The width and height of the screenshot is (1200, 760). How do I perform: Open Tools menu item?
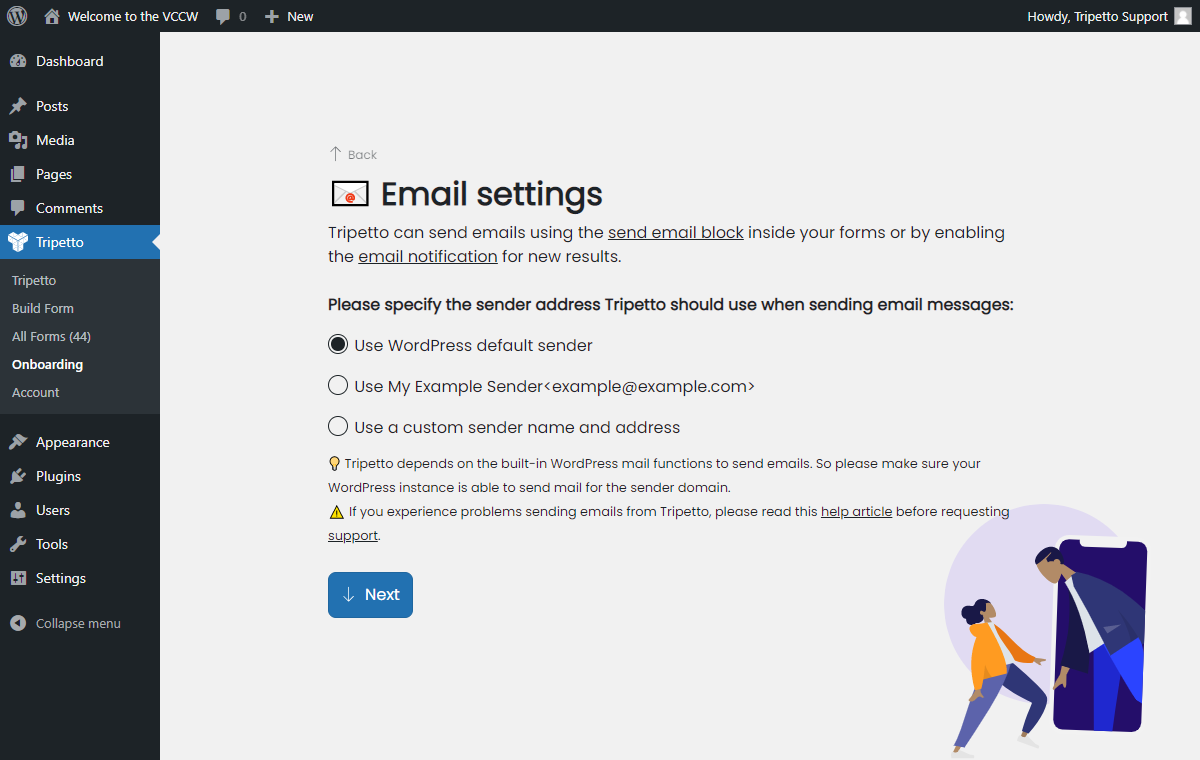click(x=80, y=544)
